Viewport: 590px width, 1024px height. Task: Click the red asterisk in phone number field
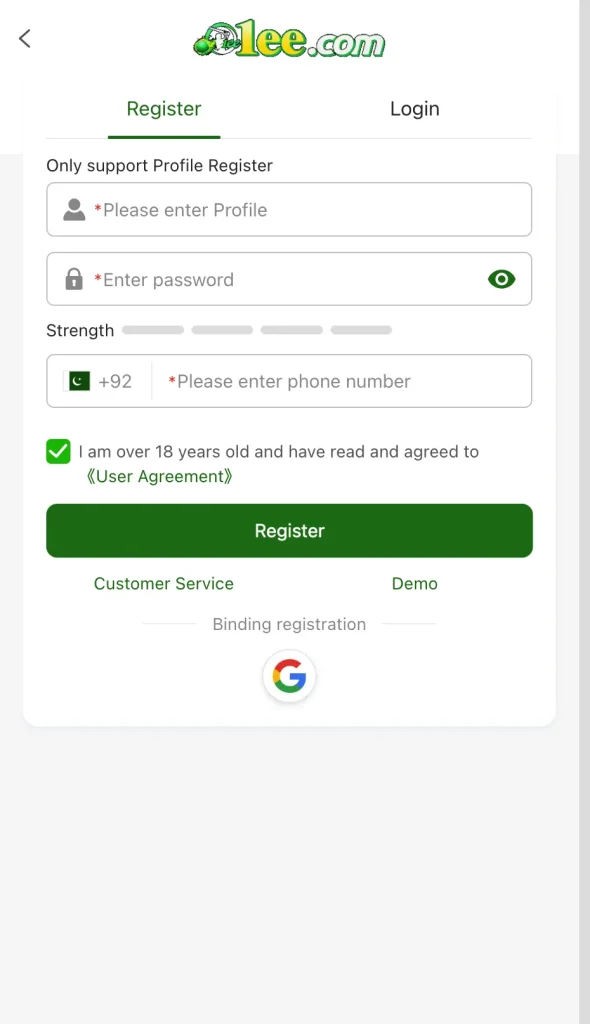(171, 381)
